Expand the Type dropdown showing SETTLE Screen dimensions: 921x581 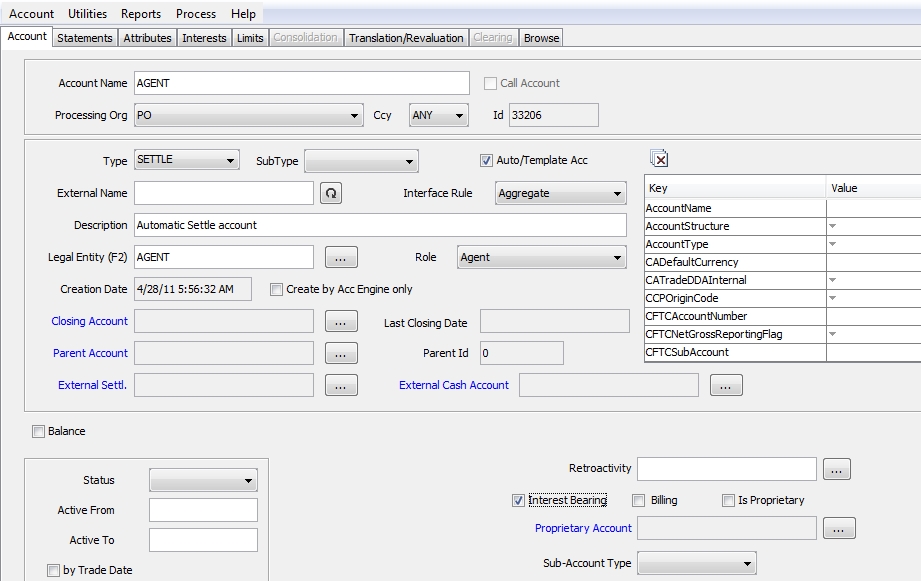point(186,160)
